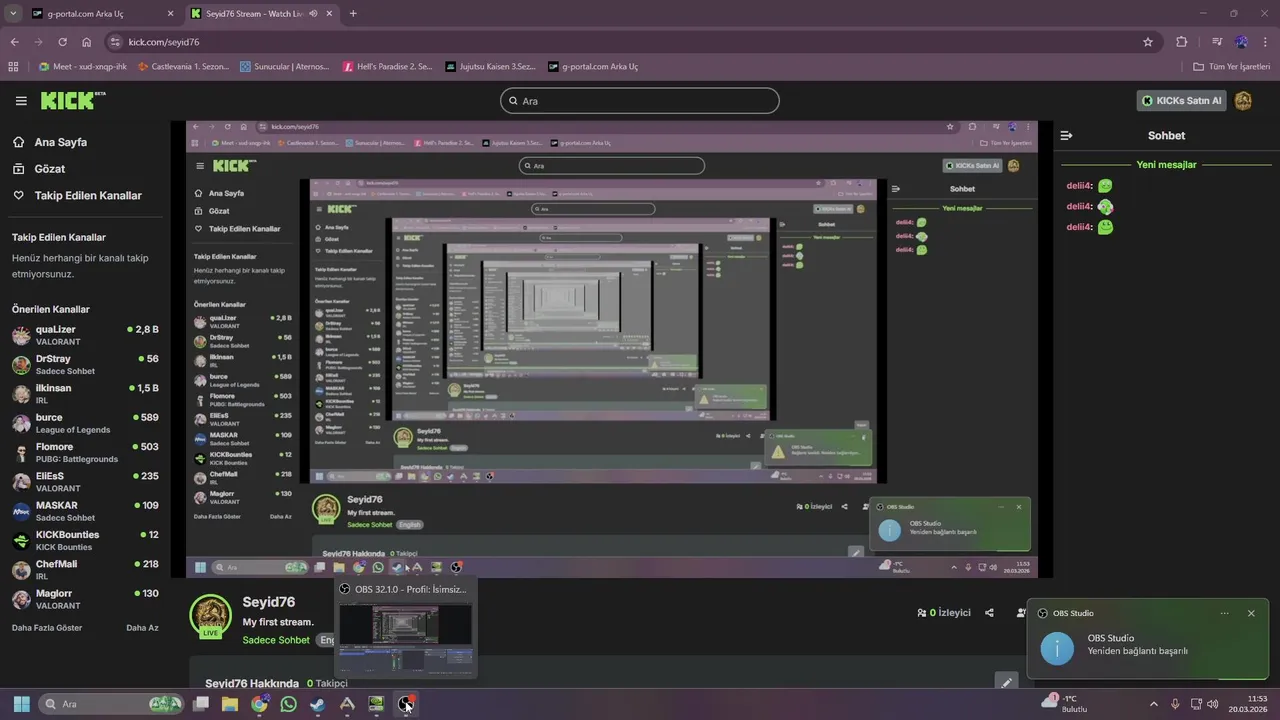Switch to the g-portal.com browser tab
The image size is (1280, 720).
(x=100, y=14)
